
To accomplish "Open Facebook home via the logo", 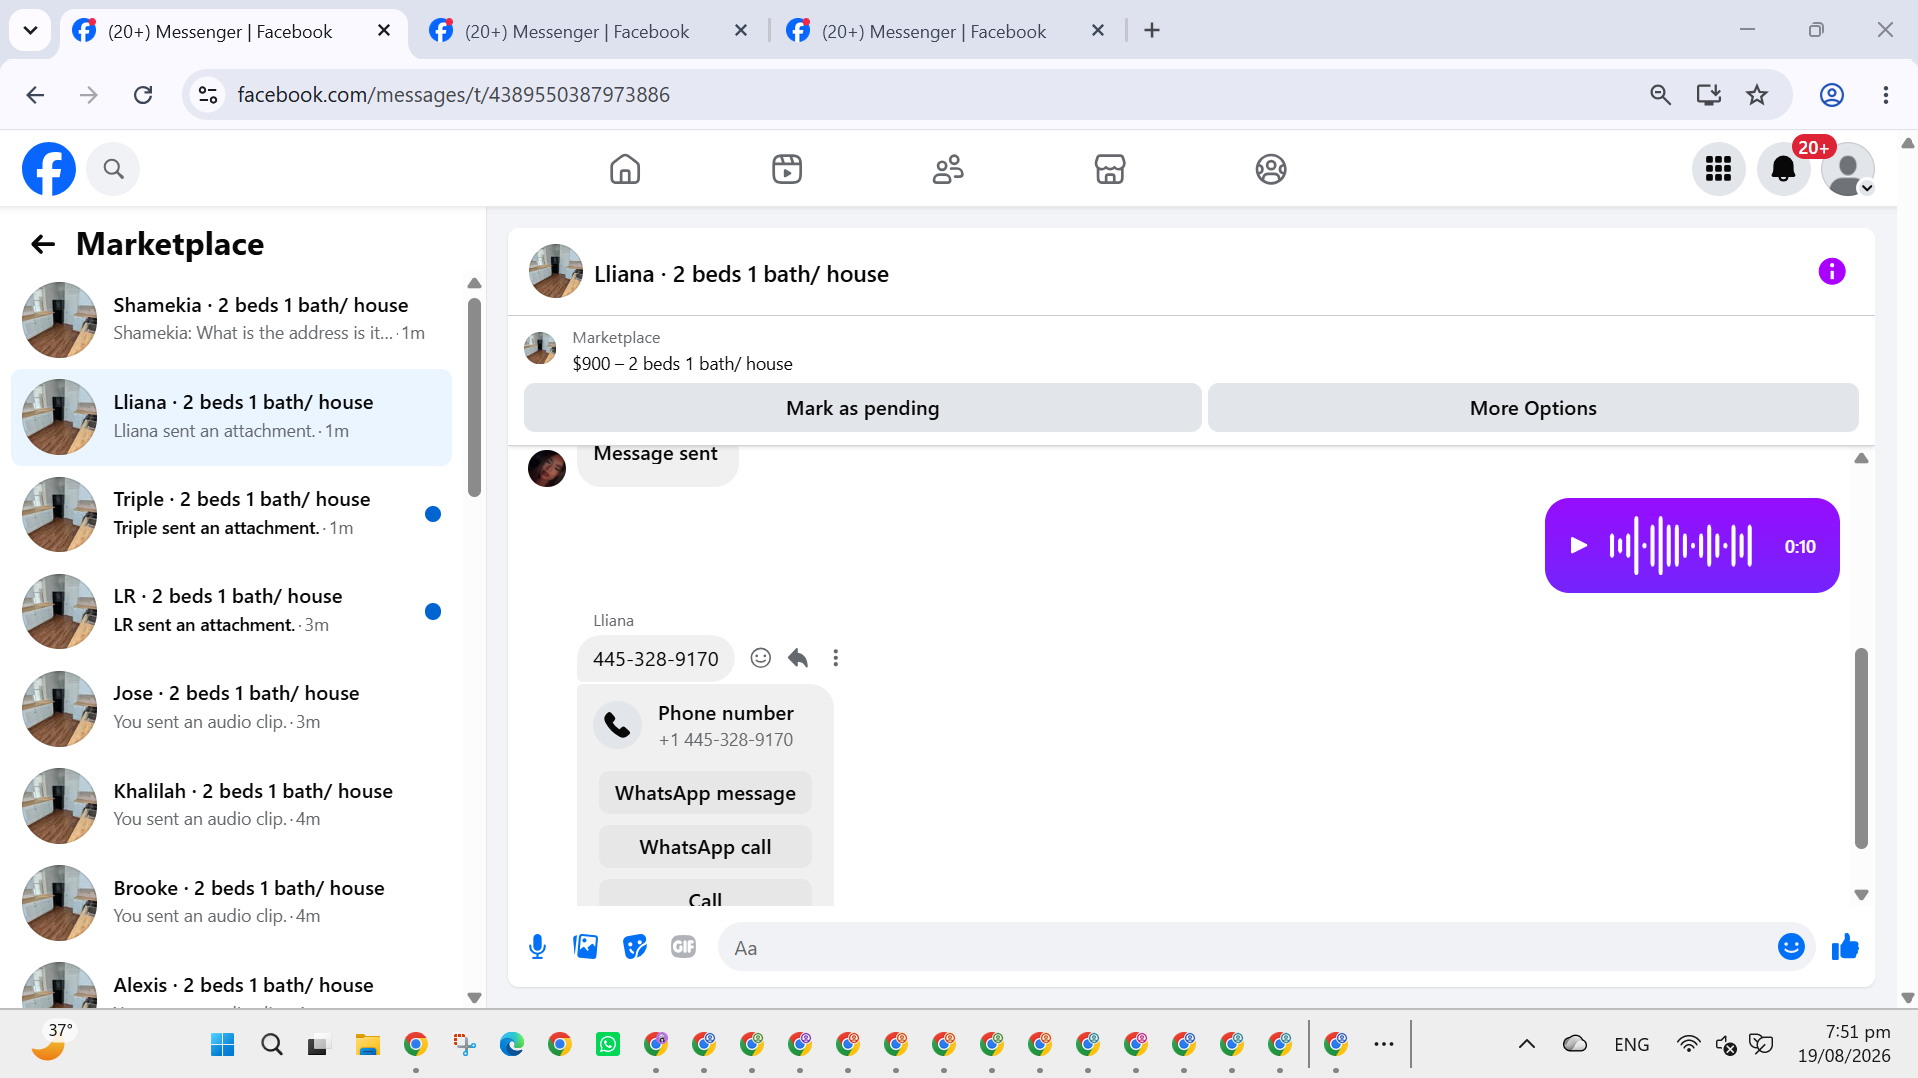I will [49, 169].
